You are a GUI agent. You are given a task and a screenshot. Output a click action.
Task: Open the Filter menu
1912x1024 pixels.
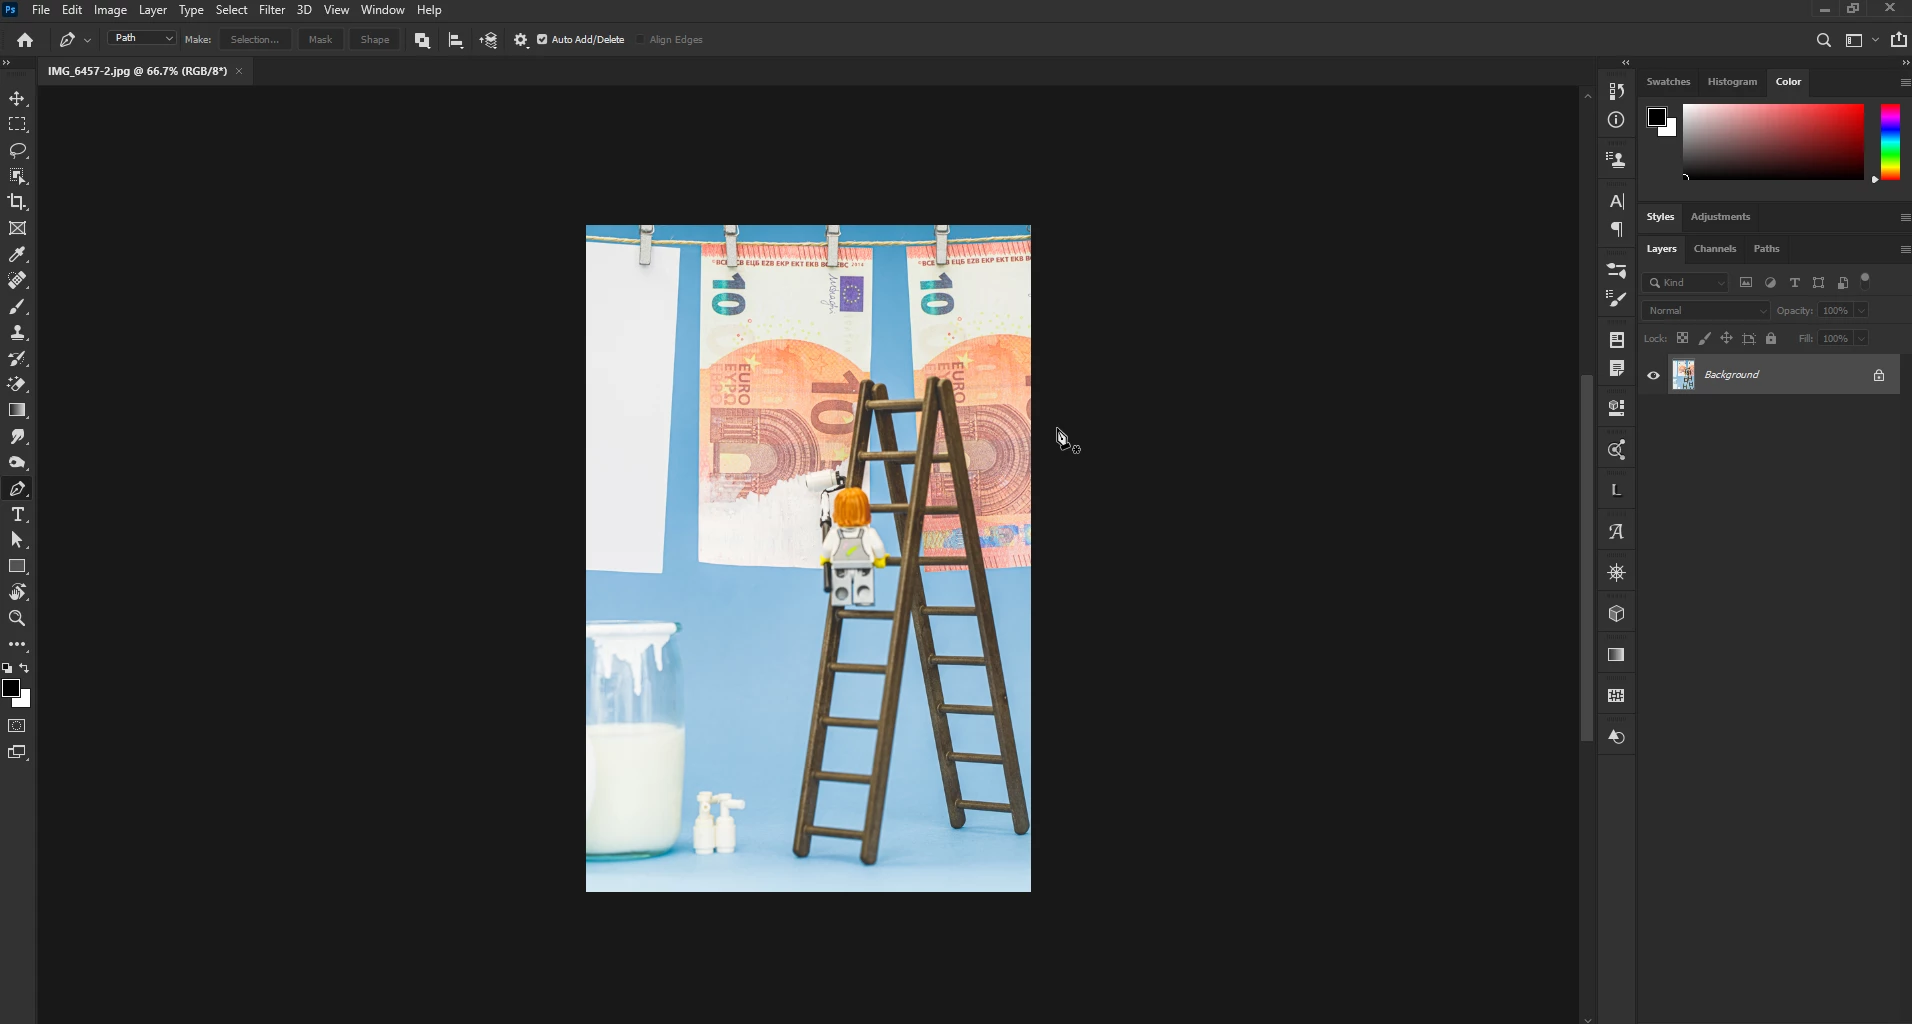pyautogui.click(x=272, y=10)
